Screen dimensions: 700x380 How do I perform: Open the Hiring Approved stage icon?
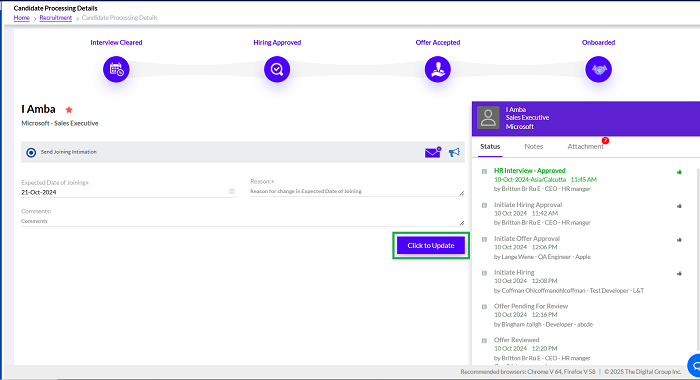click(x=277, y=69)
